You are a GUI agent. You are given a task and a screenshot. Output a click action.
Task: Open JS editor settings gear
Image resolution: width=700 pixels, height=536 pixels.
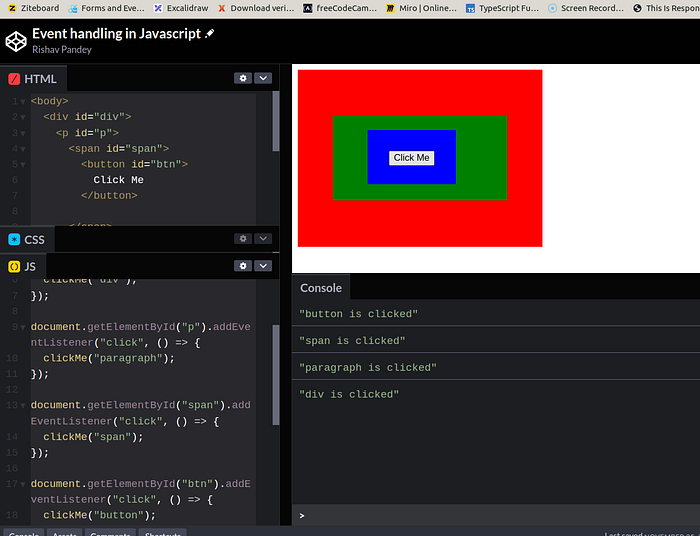pos(243,266)
